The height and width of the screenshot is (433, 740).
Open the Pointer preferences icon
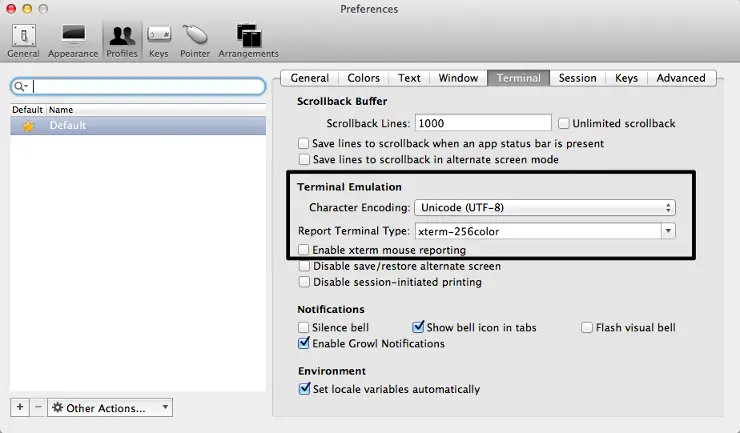(x=195, y=38)
